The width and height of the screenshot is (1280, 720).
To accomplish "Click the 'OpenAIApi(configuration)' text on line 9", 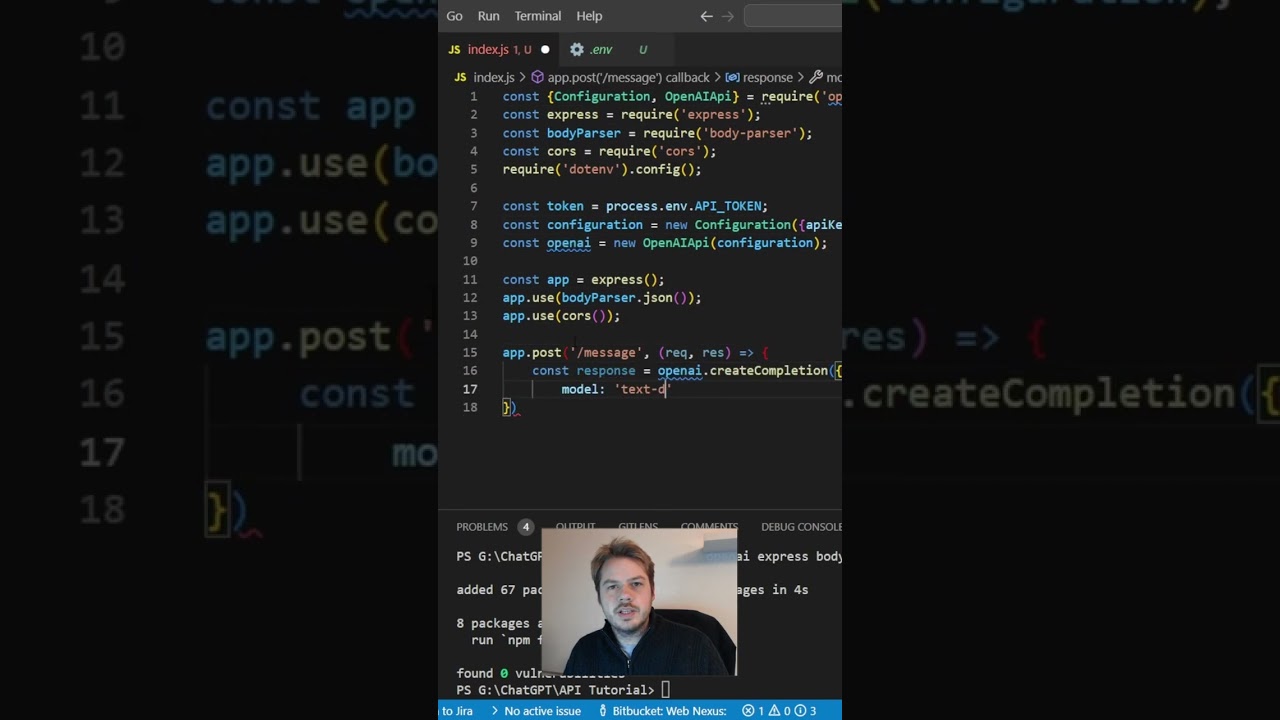I will [x=731, y=243].
